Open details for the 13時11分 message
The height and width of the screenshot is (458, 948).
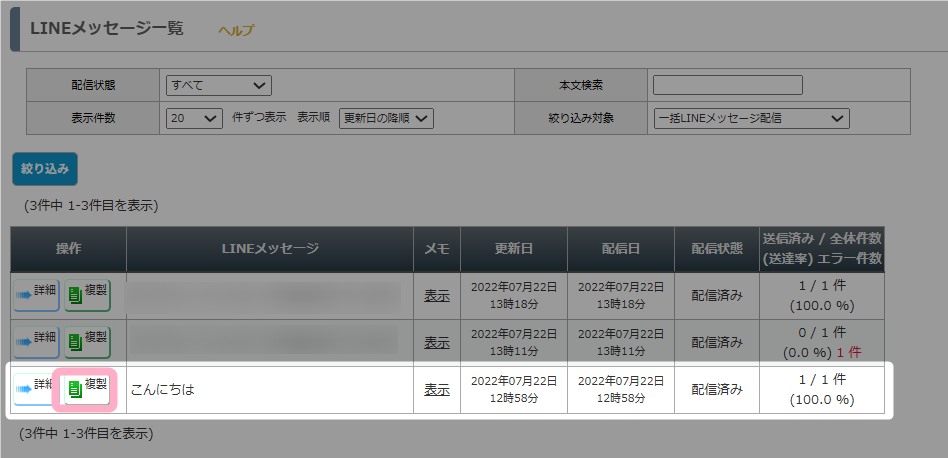click(x=36, y=342)
